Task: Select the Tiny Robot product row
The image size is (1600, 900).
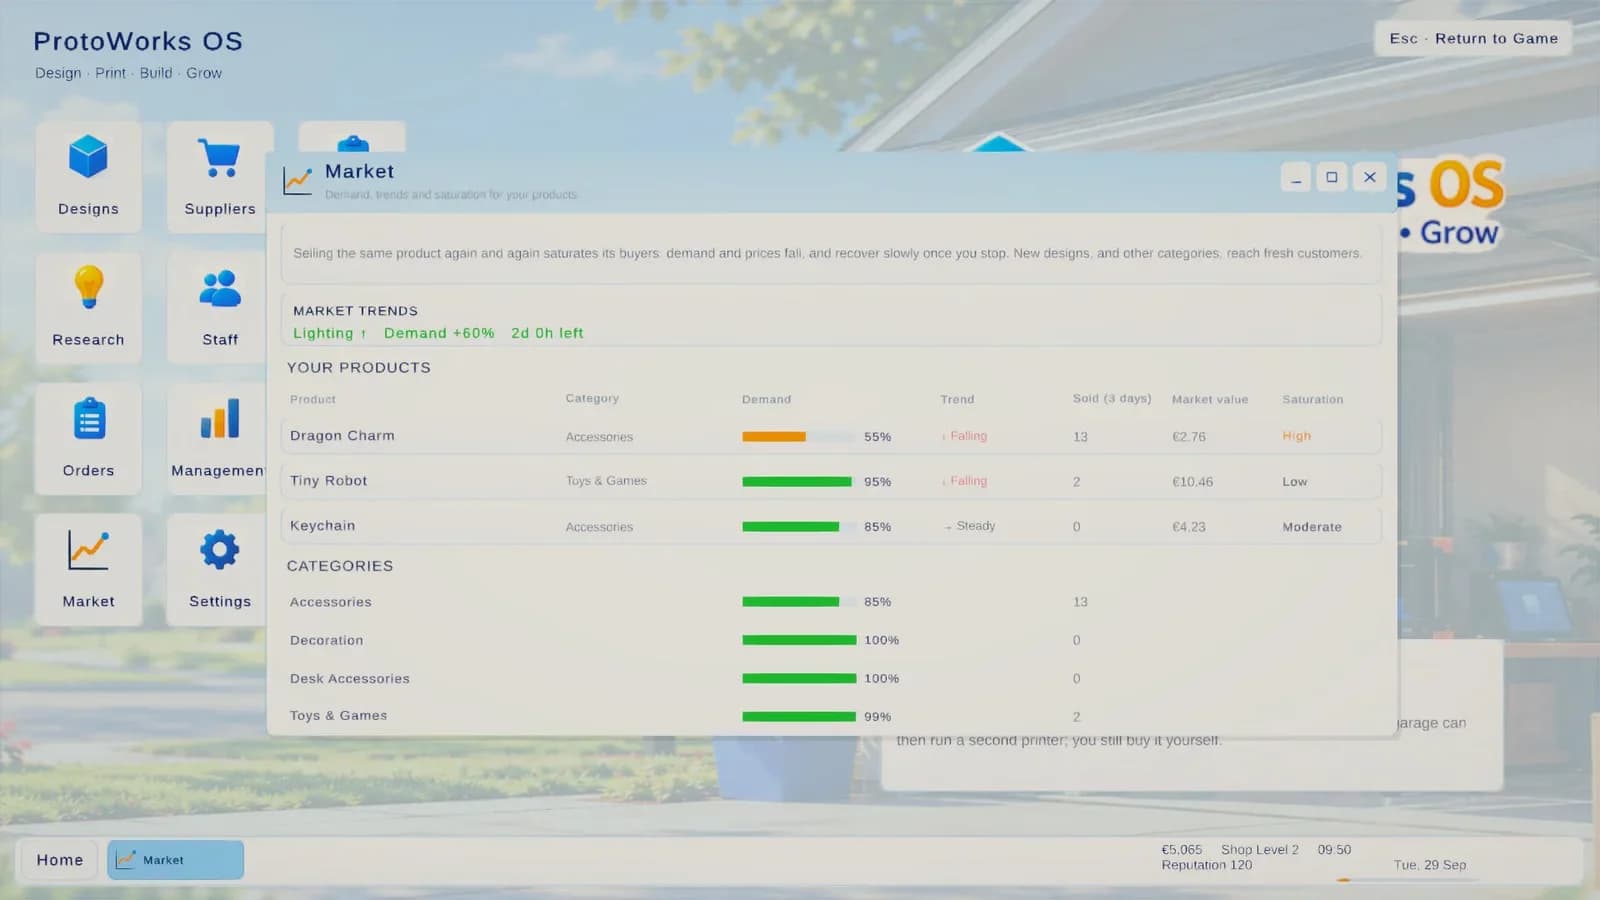Action: pyautogui.click(x=831, y=481)
